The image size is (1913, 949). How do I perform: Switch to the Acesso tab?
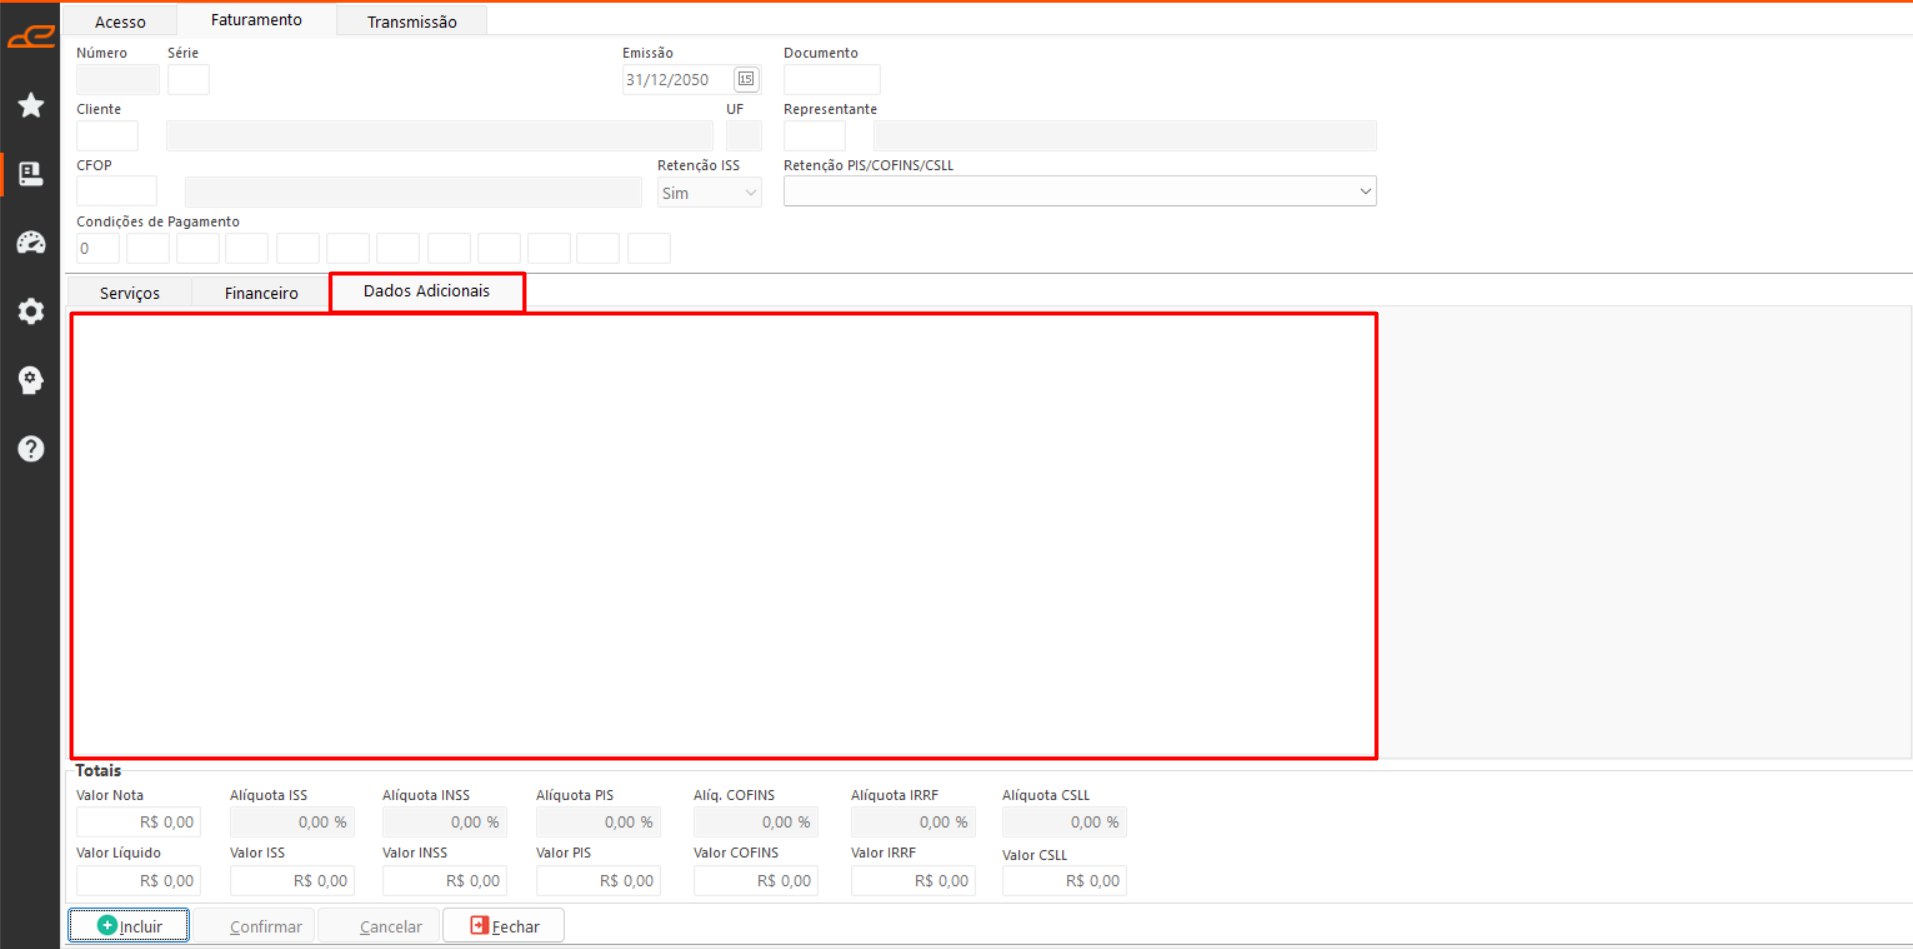click(x=120, y=21)
